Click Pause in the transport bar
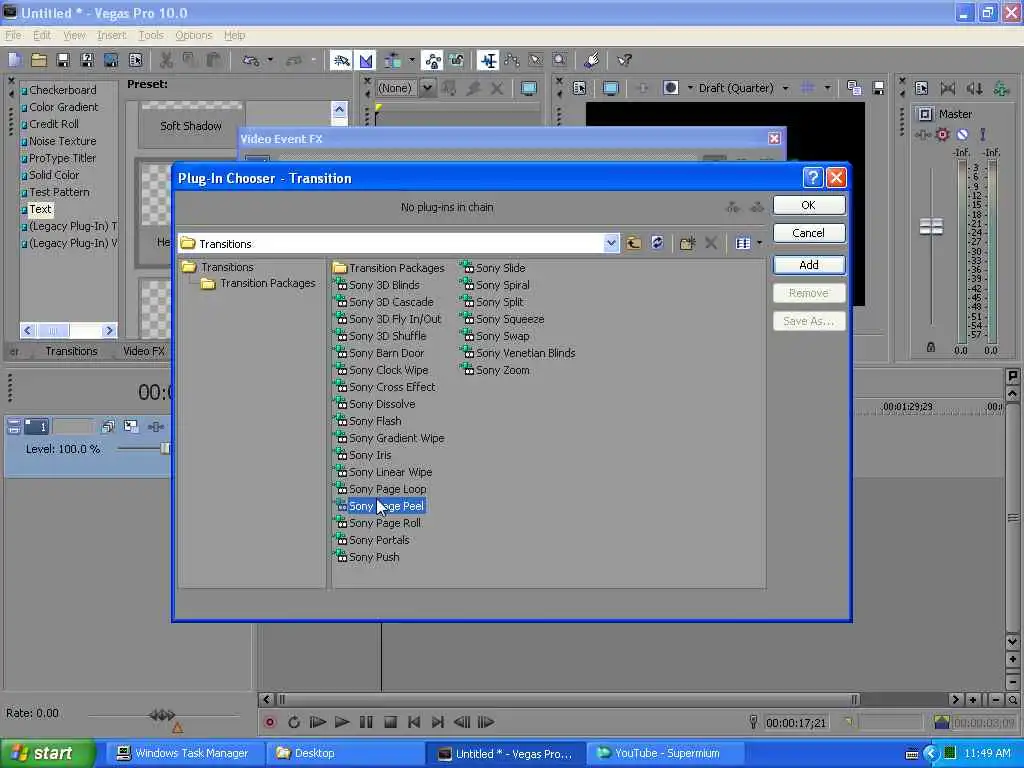This screenshot has width=1024, height=768. point(366,722)
